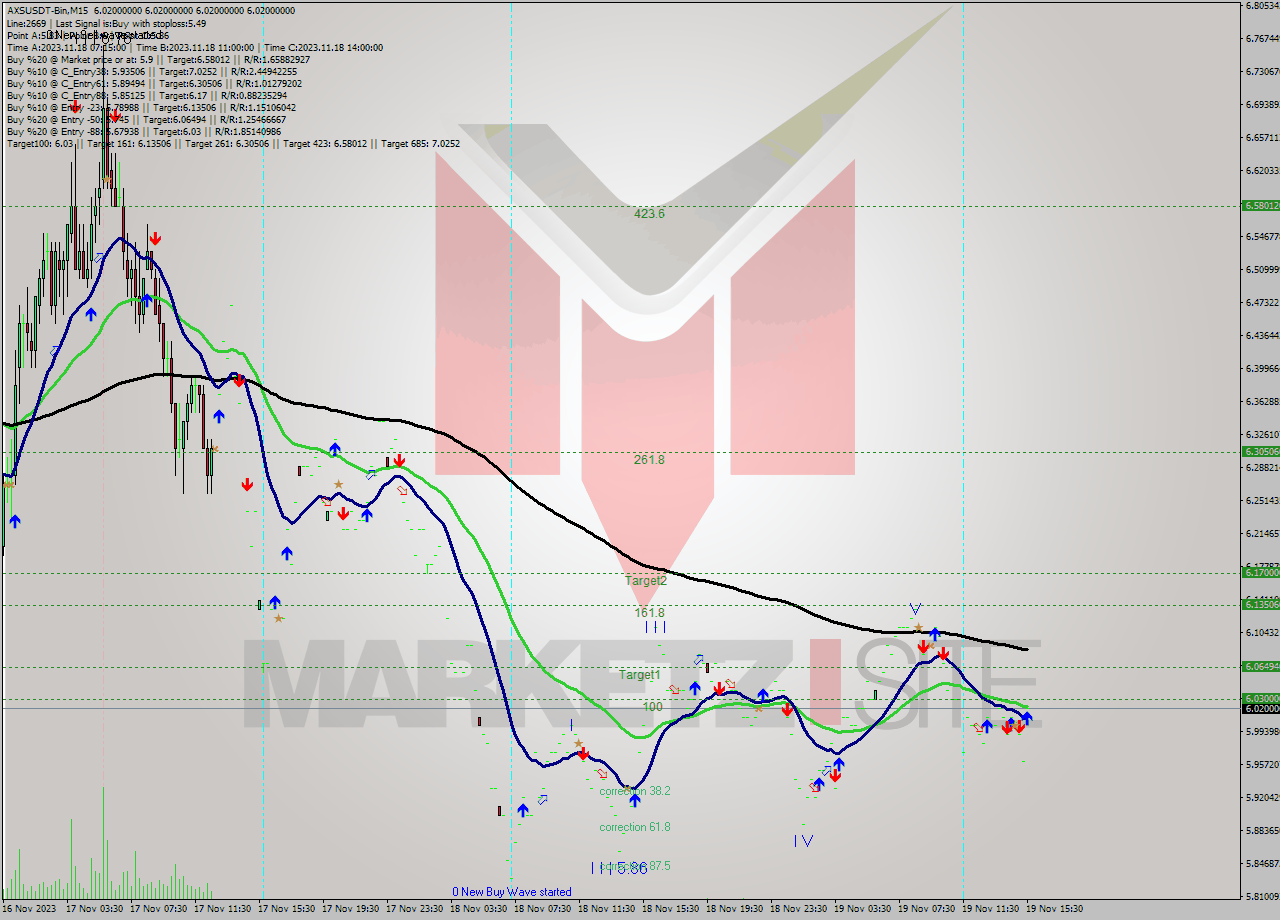Click the green 6.30506 price level marker

tap(1260, 451)
